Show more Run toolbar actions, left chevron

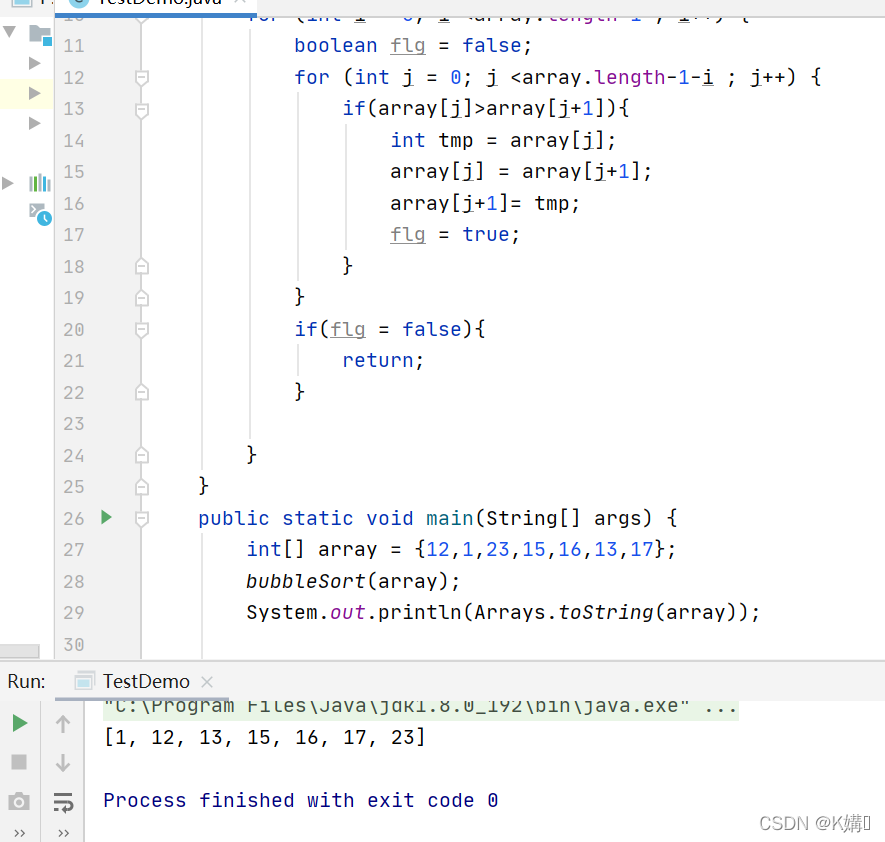(19, 833)
